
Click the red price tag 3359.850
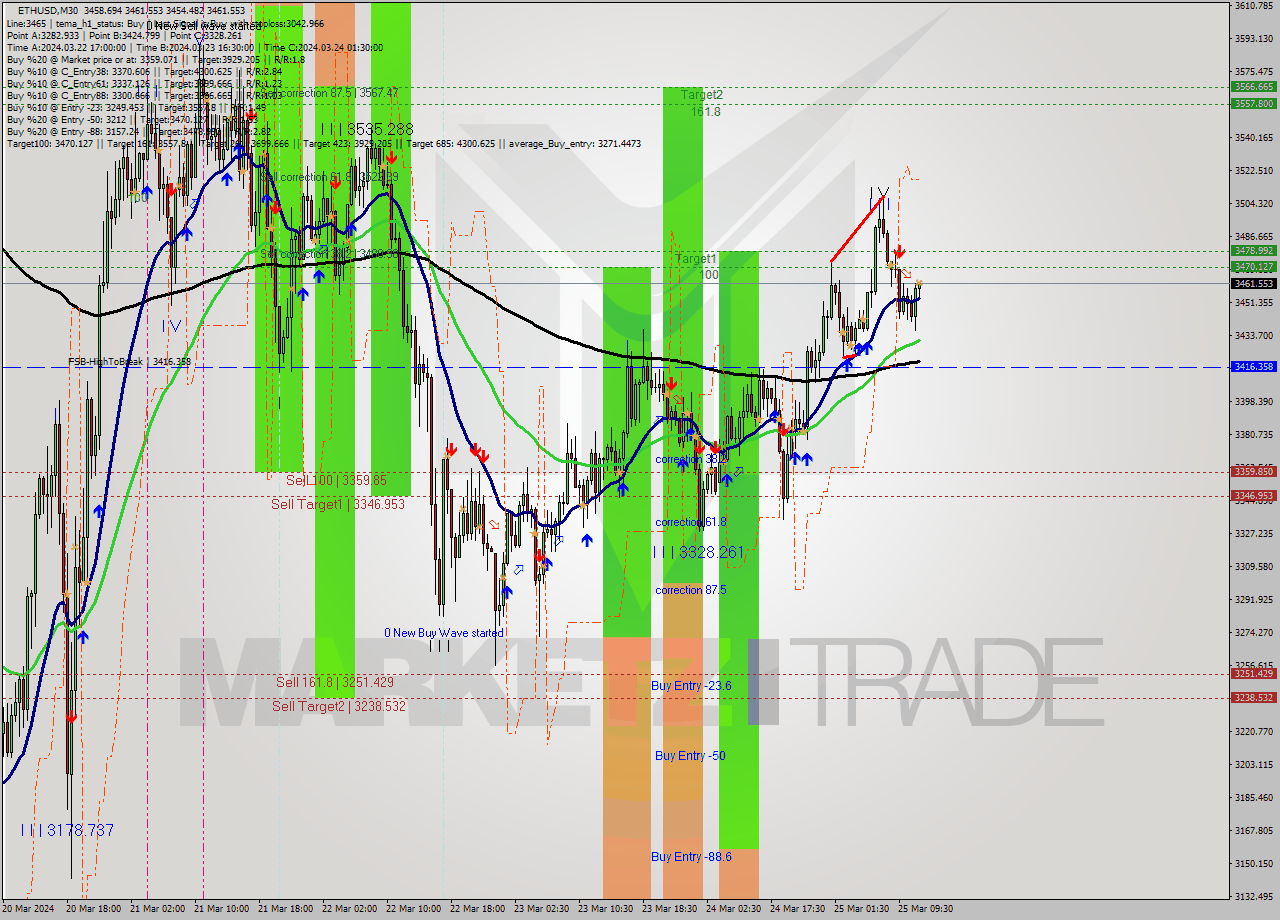click(x=1253, y=471)
